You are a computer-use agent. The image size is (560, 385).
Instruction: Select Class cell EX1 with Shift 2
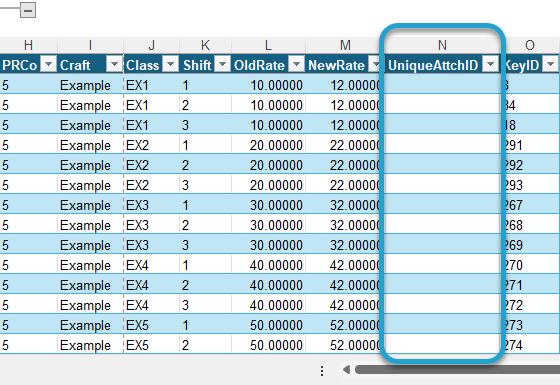pyautogui.click(x=151, y=105)
